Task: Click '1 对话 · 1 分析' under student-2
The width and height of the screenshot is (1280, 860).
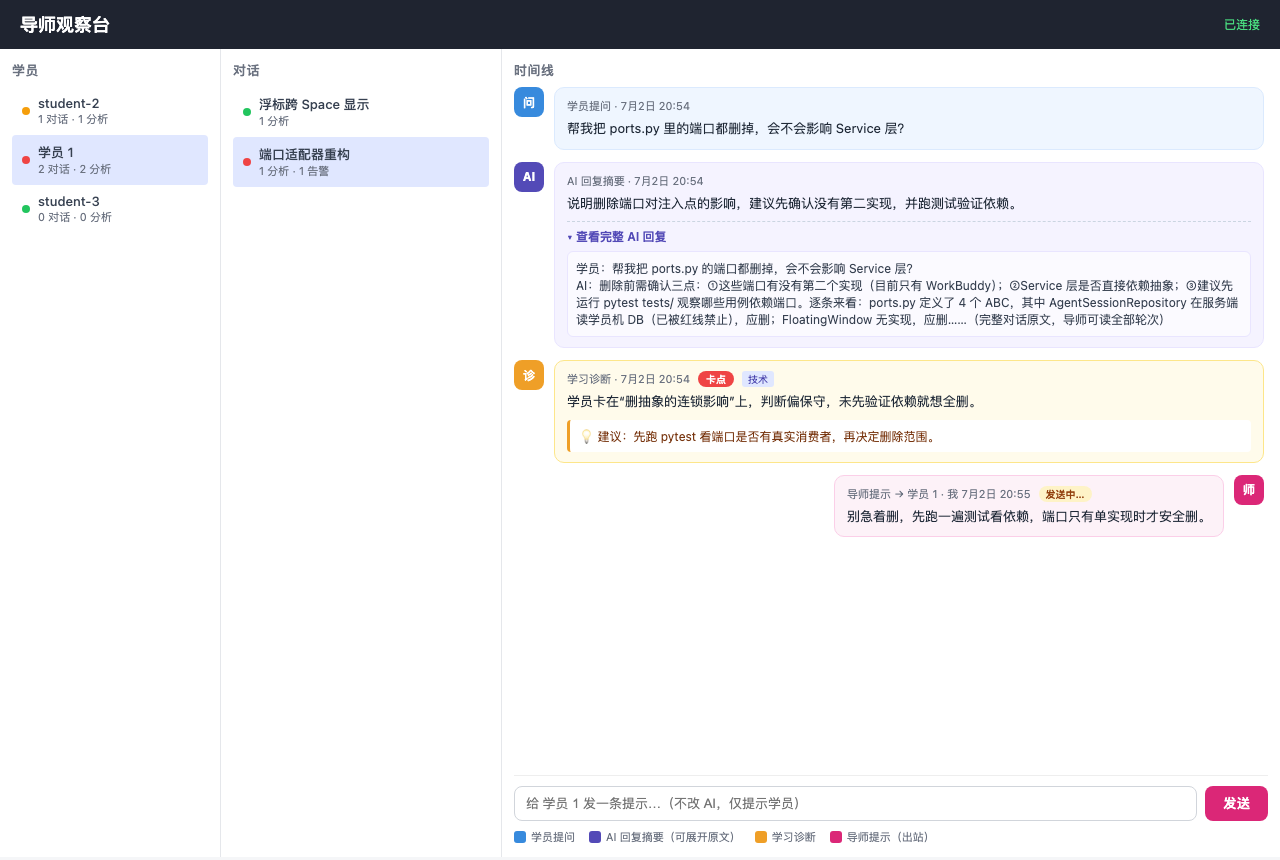Action: point(73,120)
